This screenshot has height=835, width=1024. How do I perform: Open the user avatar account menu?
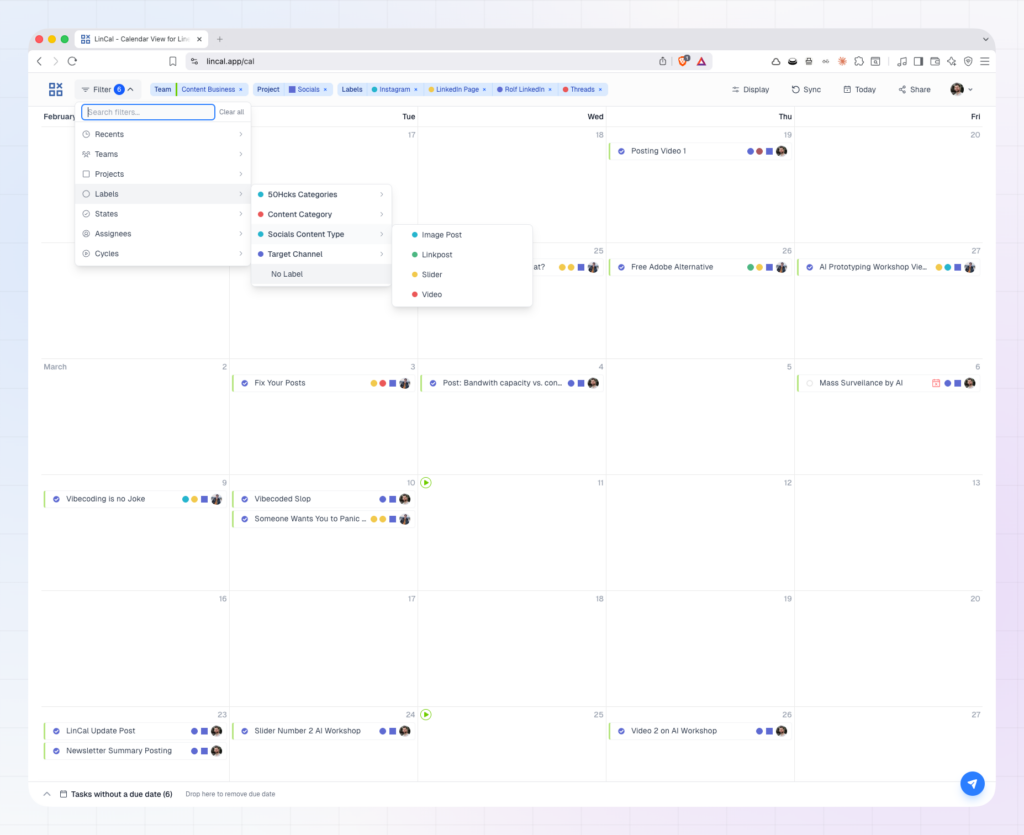tap(961, 90)
